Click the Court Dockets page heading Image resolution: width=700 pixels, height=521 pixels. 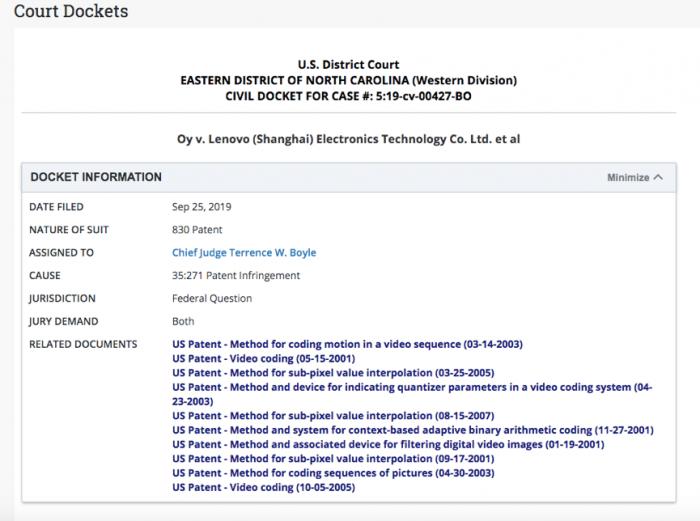point(70,12)
